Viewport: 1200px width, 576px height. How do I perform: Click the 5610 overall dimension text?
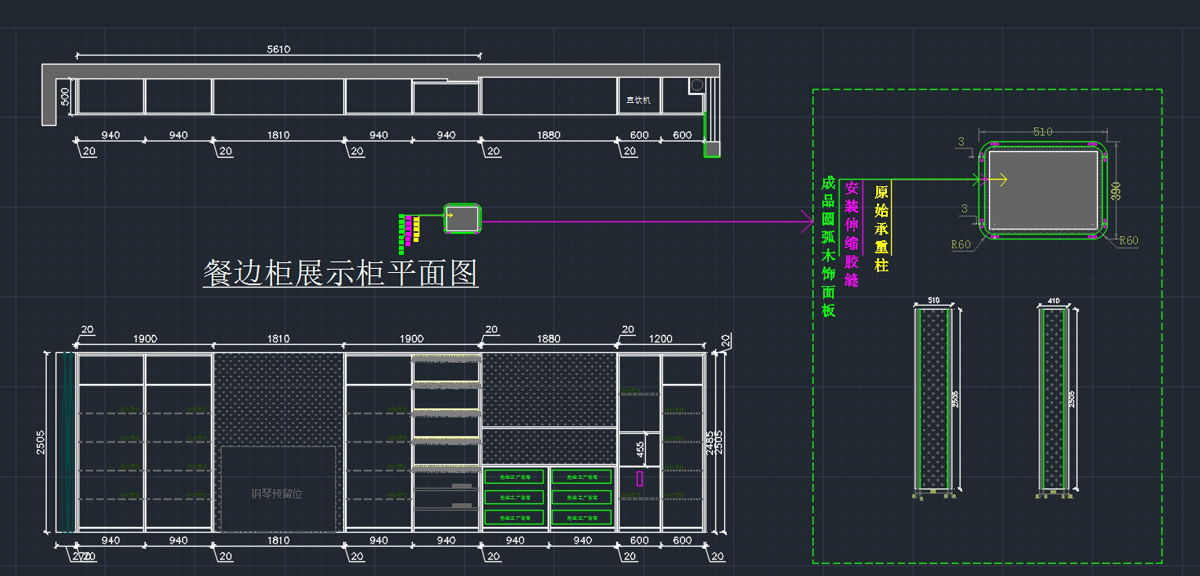(x=278, y=49)
